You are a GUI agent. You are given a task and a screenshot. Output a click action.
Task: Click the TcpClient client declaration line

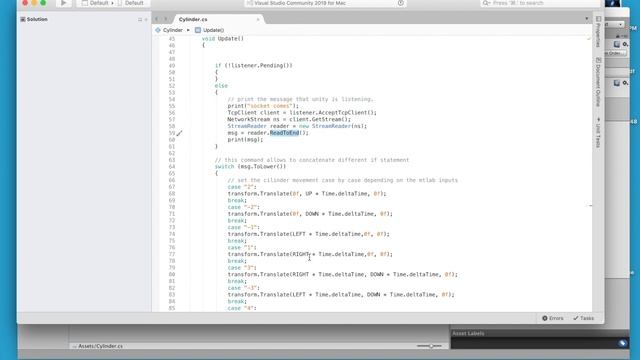[302, 113]
